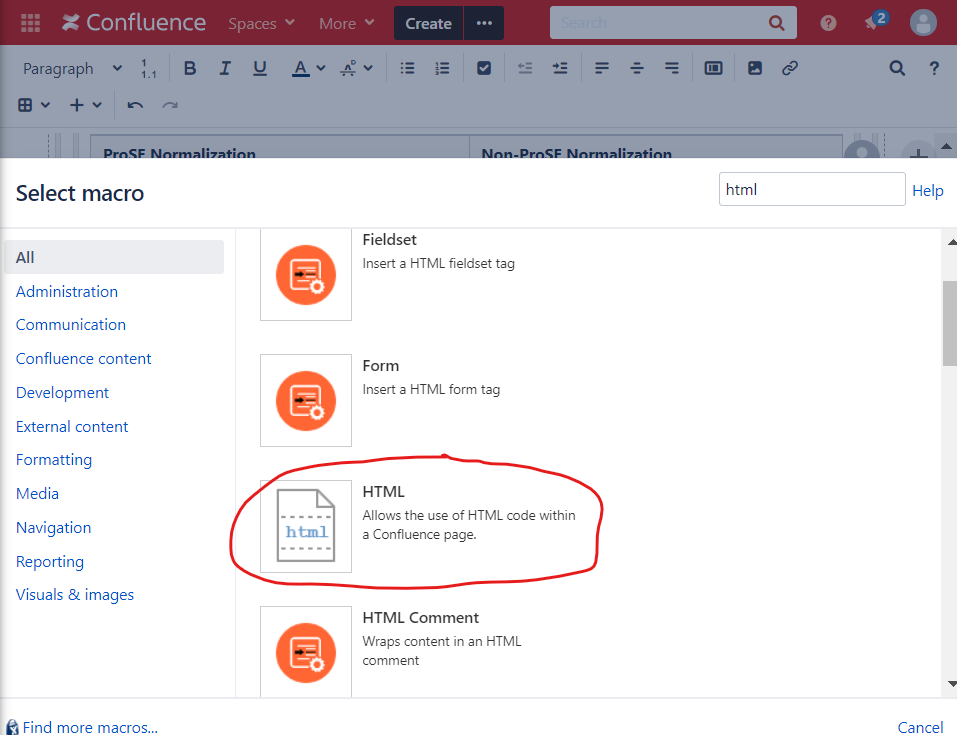Click the Create button

coord(428,23)
